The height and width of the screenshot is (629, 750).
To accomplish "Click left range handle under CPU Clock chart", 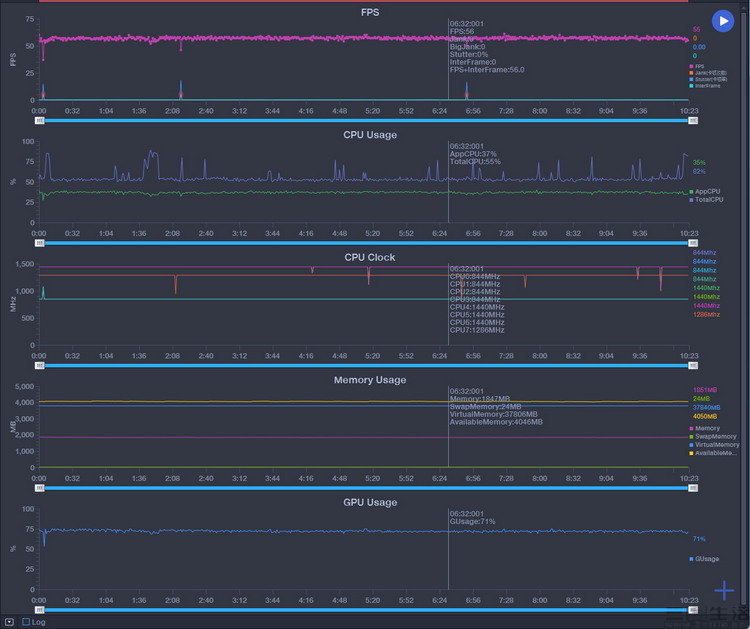I will point(40,365).
